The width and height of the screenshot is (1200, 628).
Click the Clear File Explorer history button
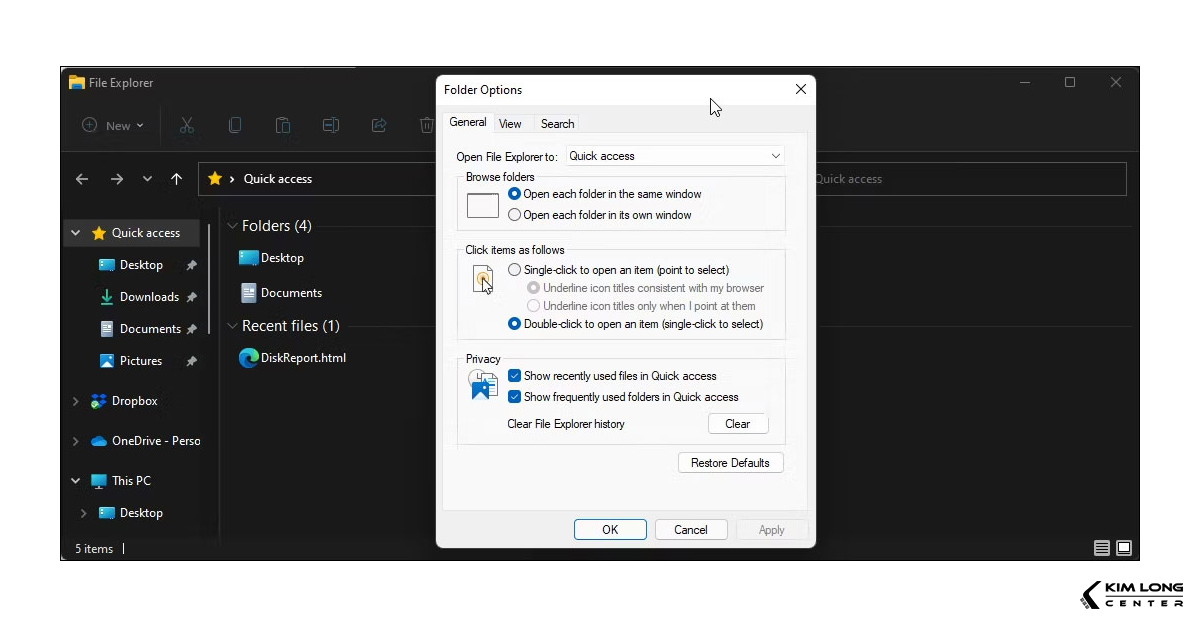738,424
